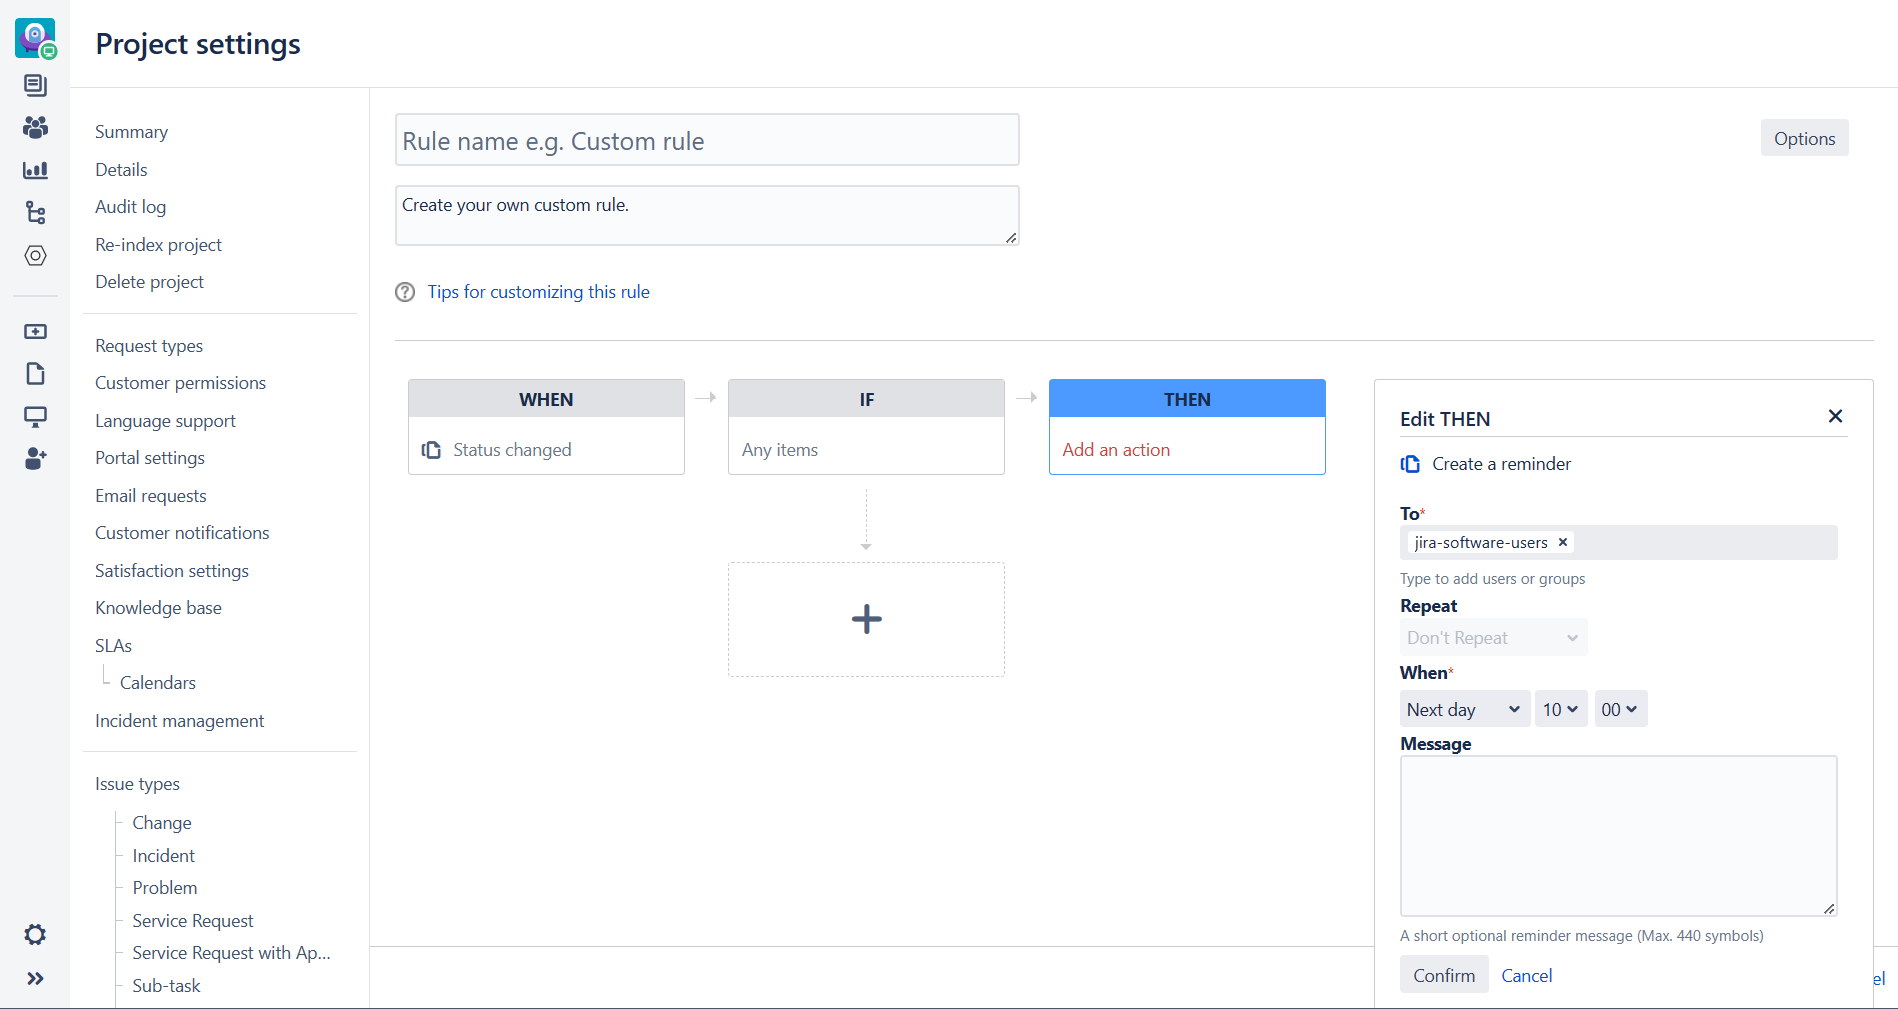Click the Raise a request icon
The height and width of the screenshot is (1009, 1898).
pyautogui.click(x=35, y=332)
